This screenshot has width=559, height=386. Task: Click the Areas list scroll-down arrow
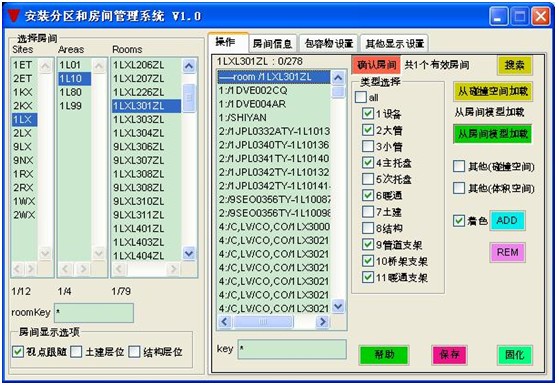coord(99,253)
